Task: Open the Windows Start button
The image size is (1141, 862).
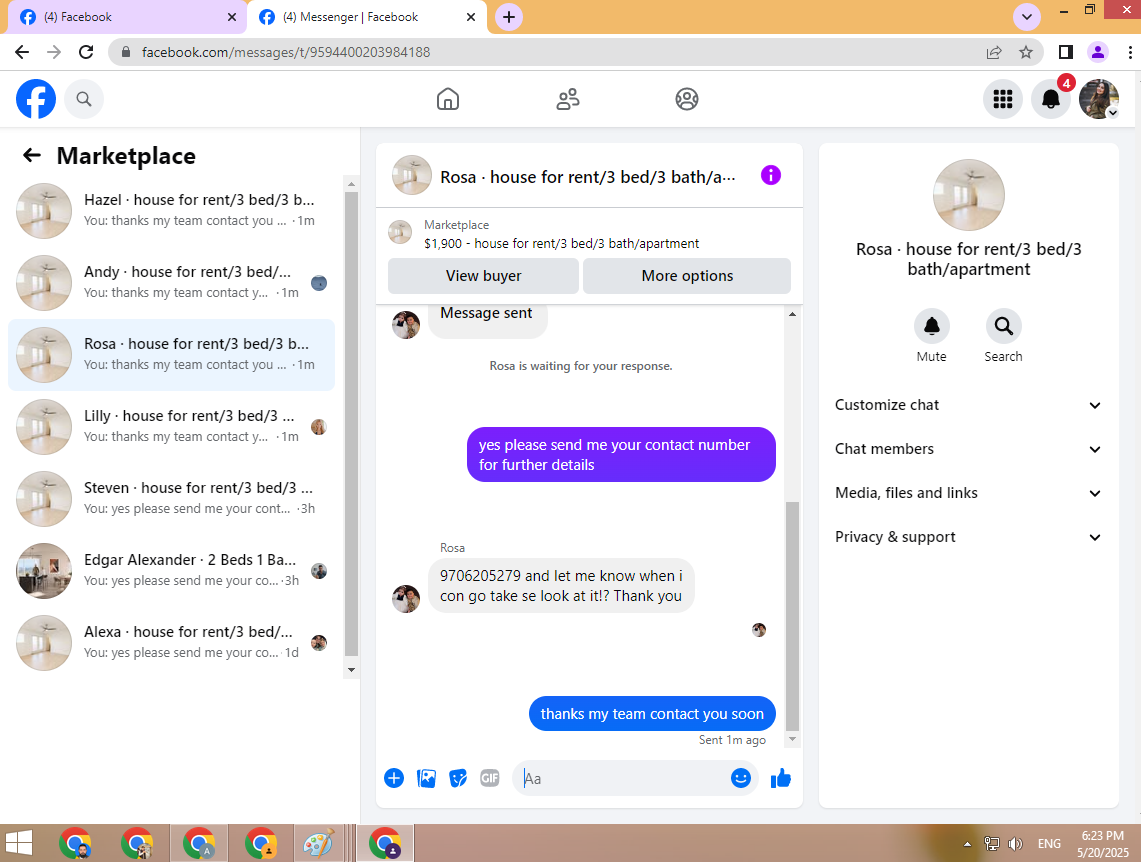Action: [x=19, y=844]
